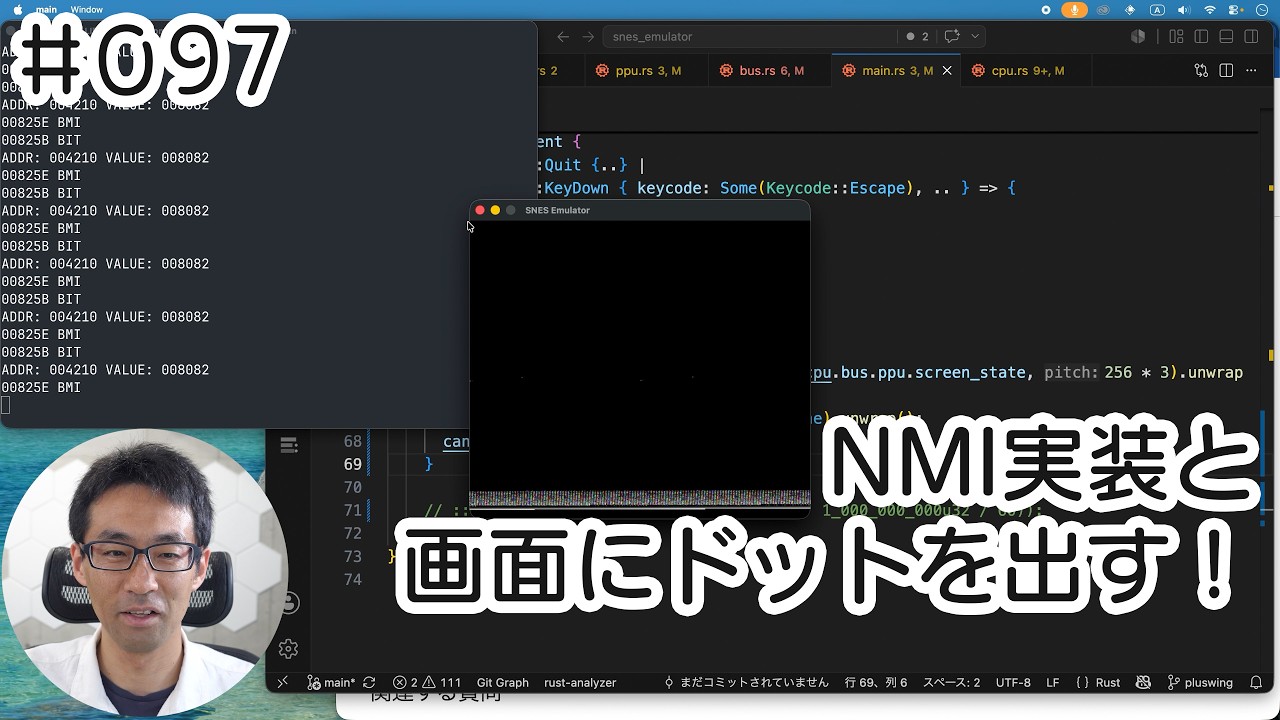This screenshot has width=1280, height=720.
Task: Open the main application menu
Action: tap(46, 9)
